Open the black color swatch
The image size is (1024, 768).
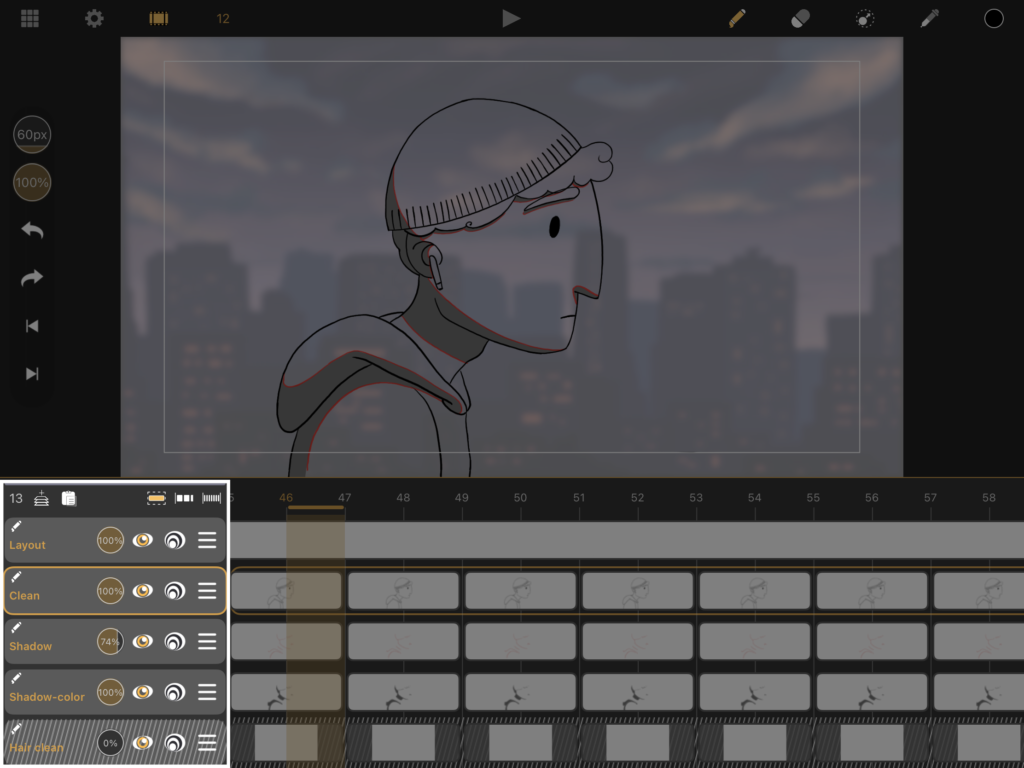(x=993, y=18)
